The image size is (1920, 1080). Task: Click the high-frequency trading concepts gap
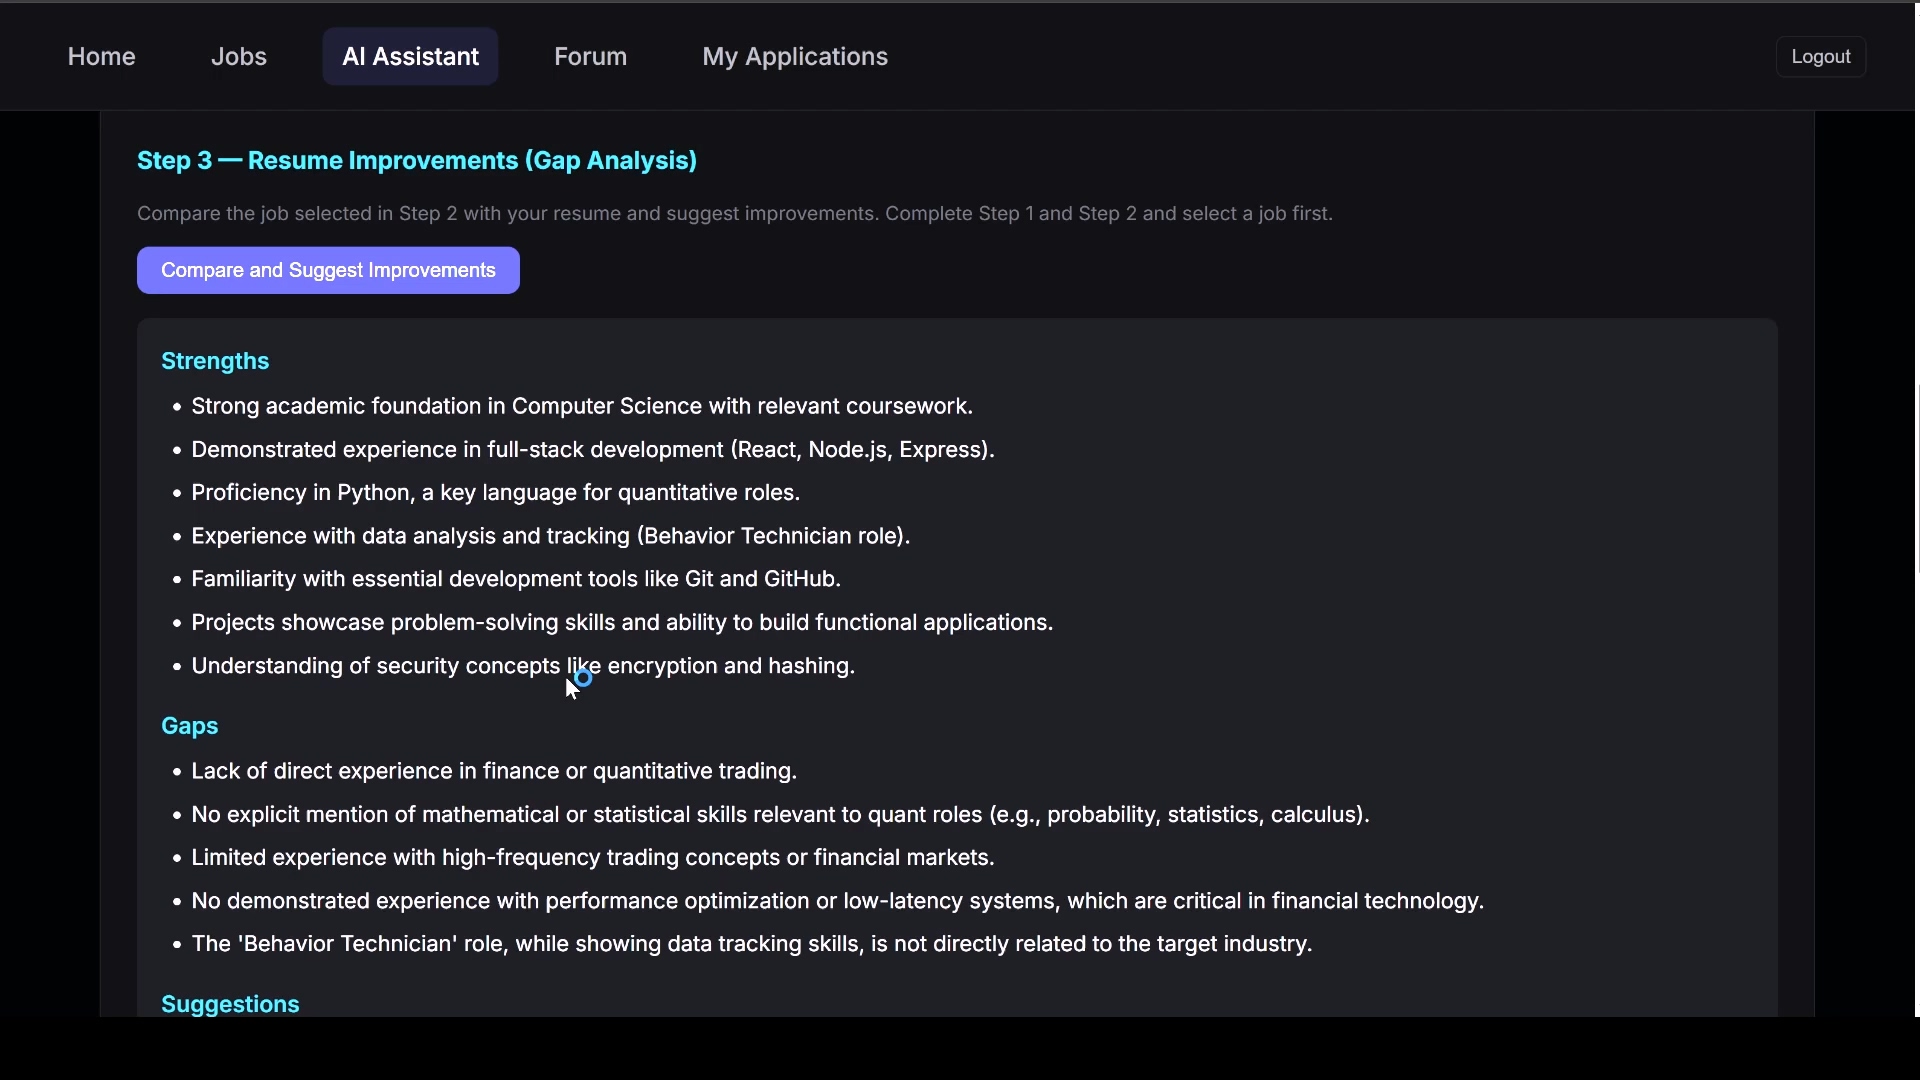[592, 858]
